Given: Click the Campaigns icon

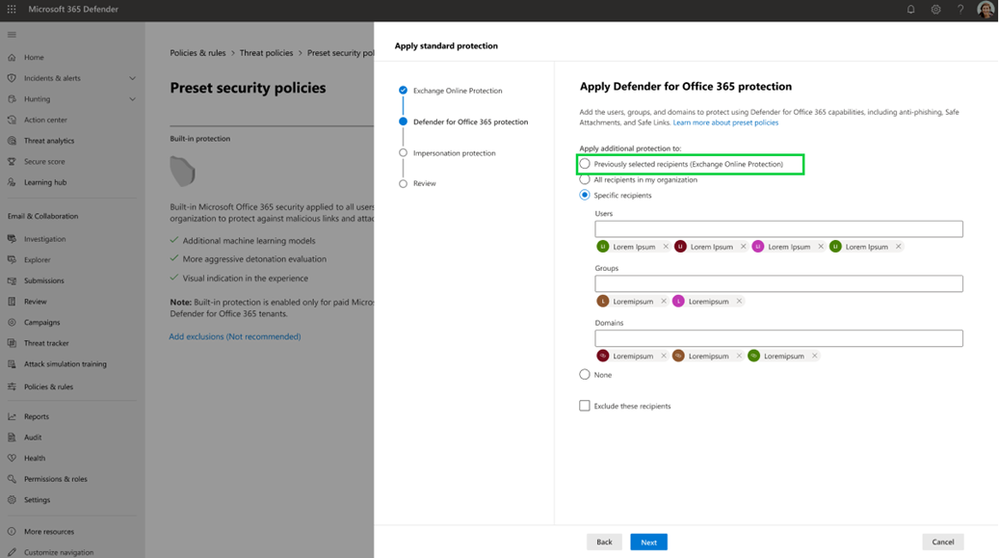Looking at the screenshot, I should click(11, 322).
